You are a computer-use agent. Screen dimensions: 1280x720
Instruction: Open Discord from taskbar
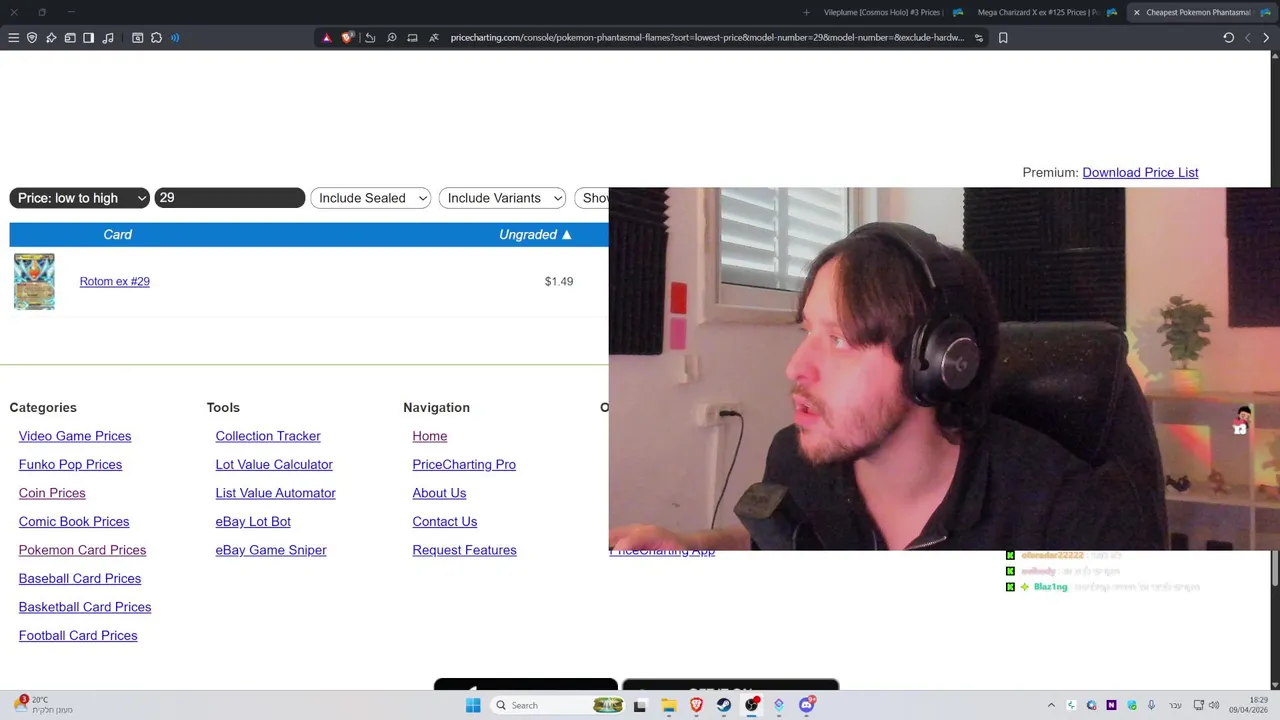click(x=806, y=705)
